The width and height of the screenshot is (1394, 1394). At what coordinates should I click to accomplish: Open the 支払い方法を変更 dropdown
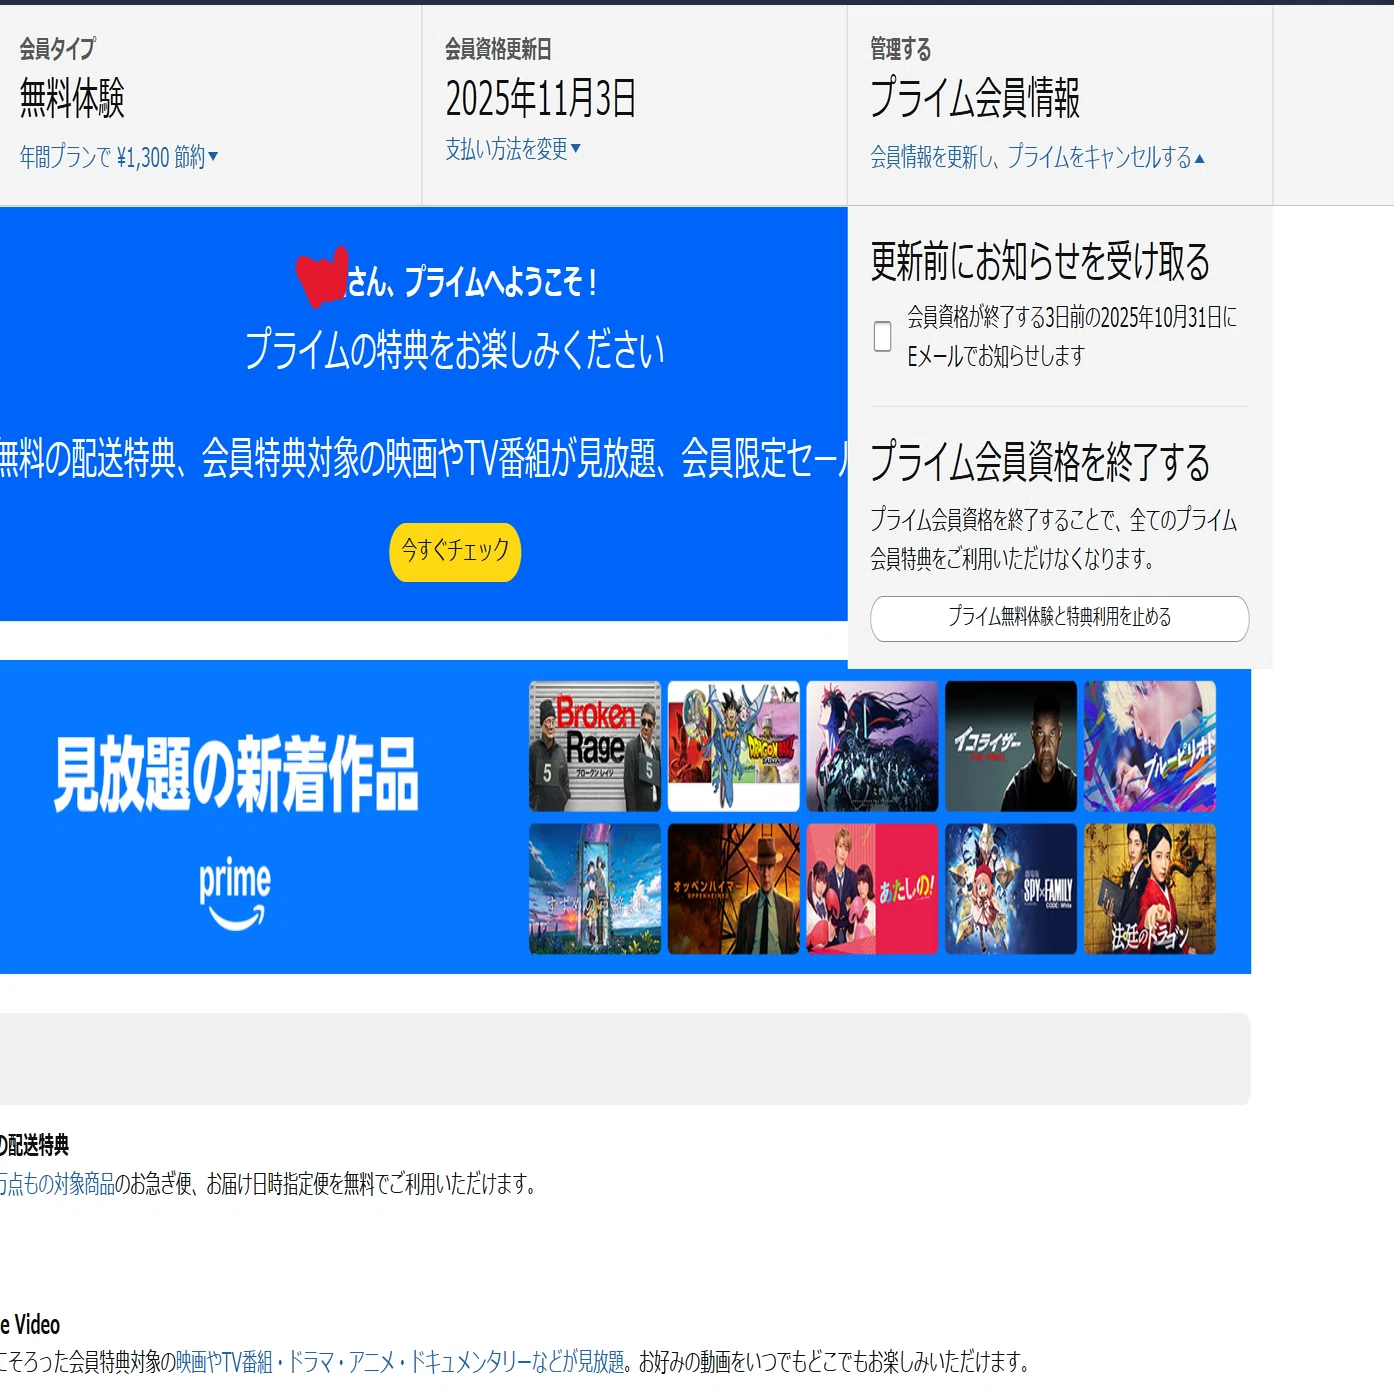[x=513, y=149]
